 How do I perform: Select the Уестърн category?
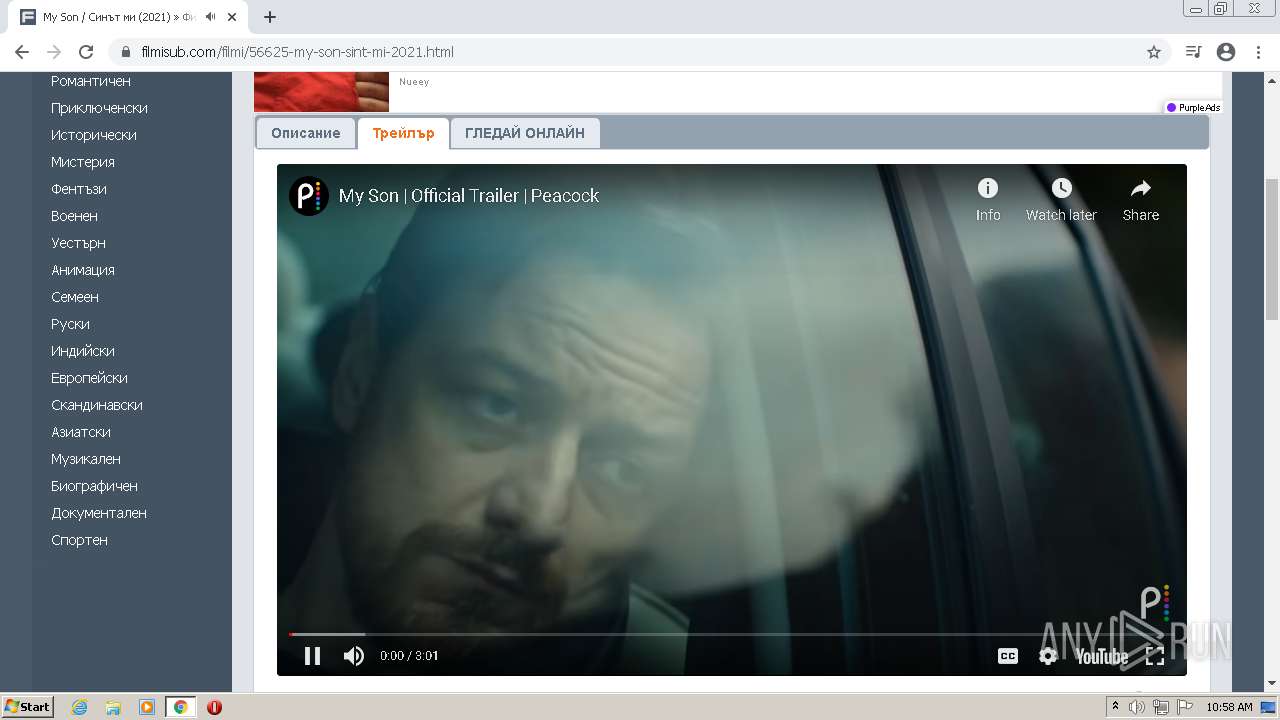78,243
